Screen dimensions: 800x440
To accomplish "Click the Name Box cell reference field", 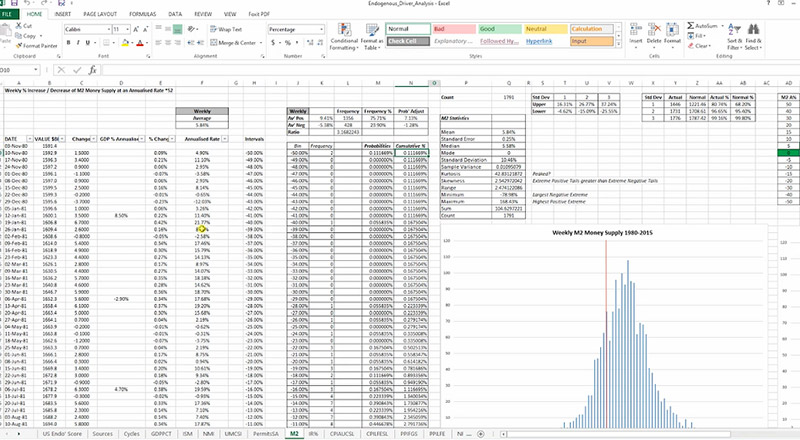I will (17, 70).
